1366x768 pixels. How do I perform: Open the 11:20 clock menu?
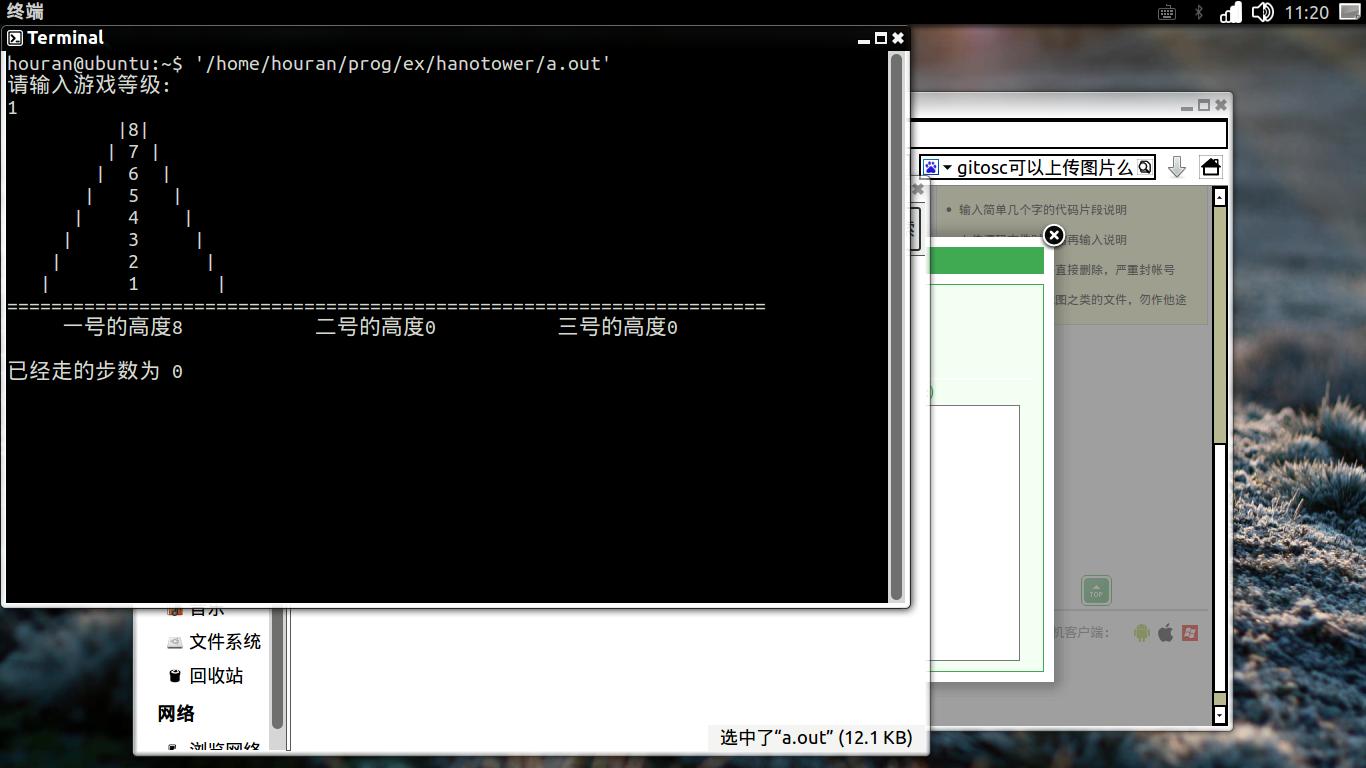(x=1306, y=12)
